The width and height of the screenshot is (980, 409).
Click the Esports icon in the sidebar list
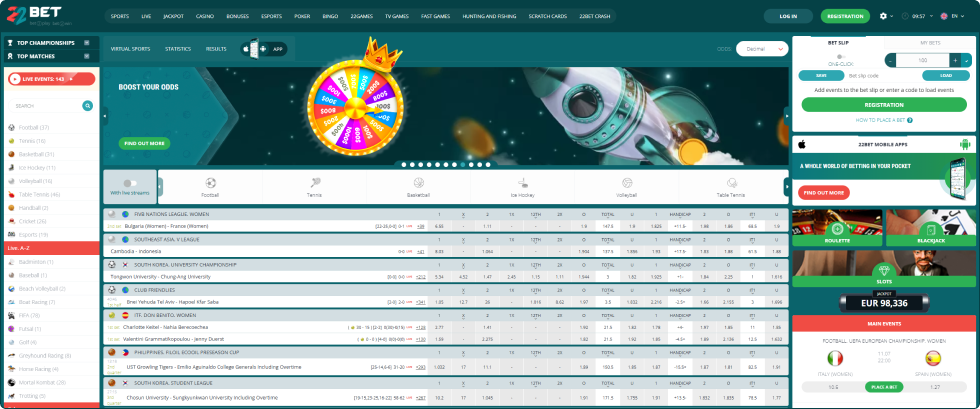tap(11, 235)
